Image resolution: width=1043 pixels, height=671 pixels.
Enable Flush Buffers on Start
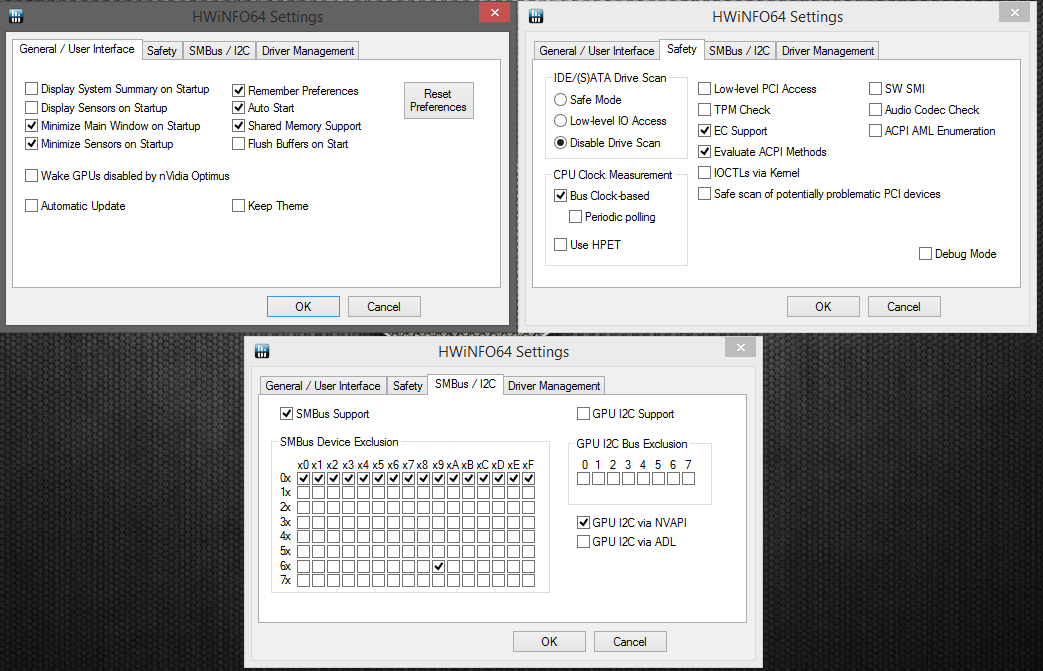pyautogui.click(x=290, y=144)
